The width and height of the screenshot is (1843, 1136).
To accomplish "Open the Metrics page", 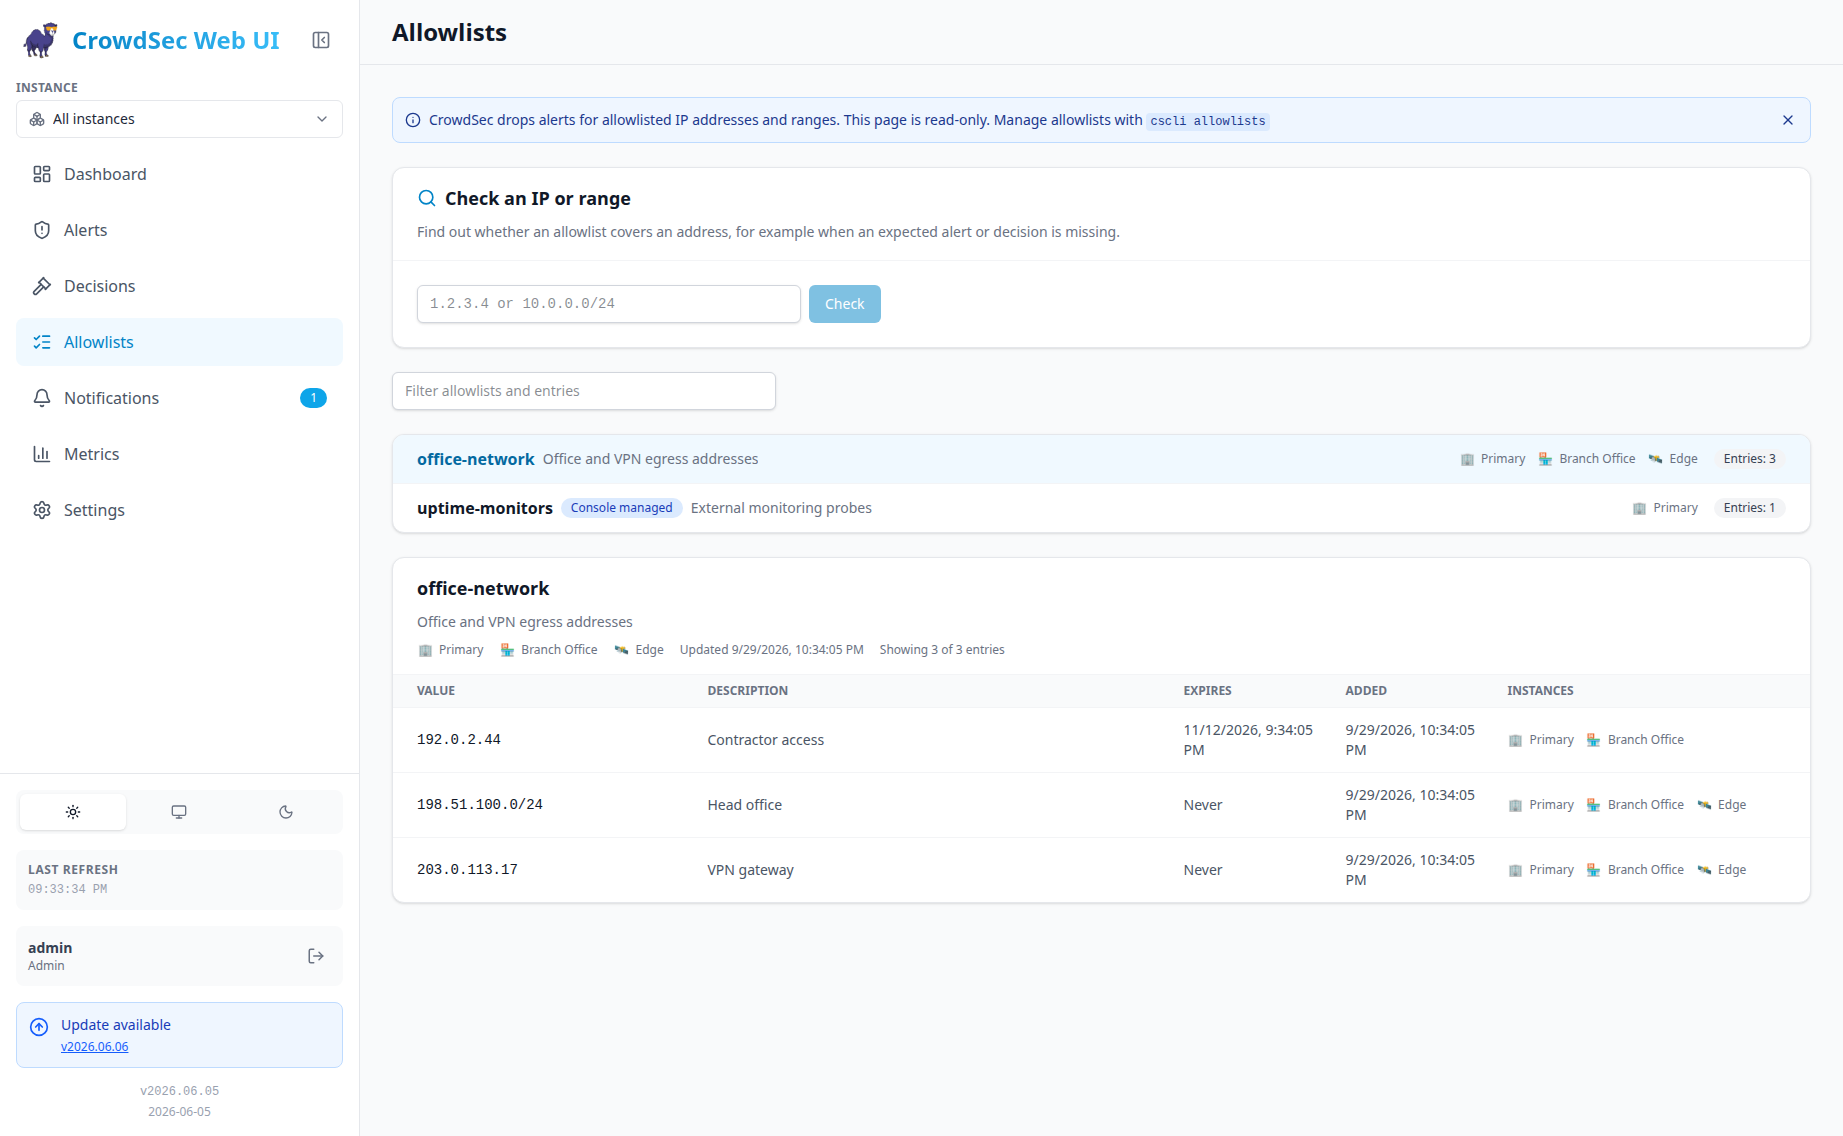I will coord(179,454).
